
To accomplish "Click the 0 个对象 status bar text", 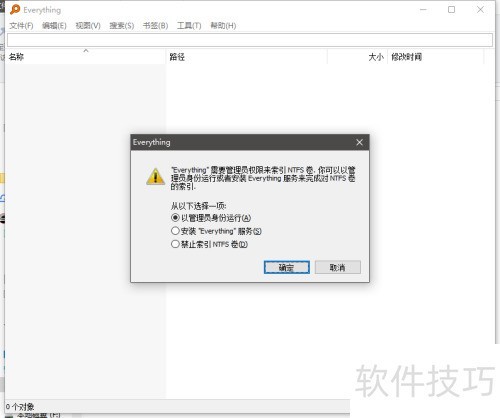I will pyautogui.click(x=20, y=407).
